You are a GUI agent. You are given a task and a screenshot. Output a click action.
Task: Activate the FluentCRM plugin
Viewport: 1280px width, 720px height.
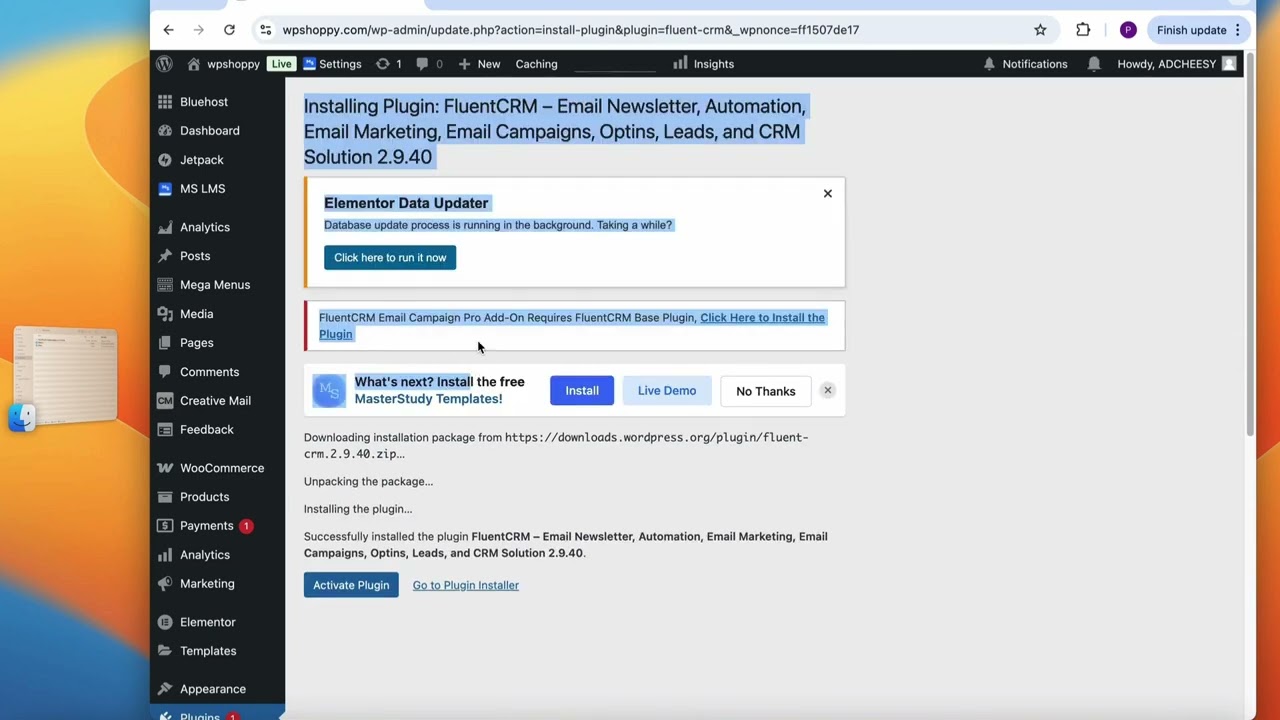pyautogui.click(x=351, y=585)
